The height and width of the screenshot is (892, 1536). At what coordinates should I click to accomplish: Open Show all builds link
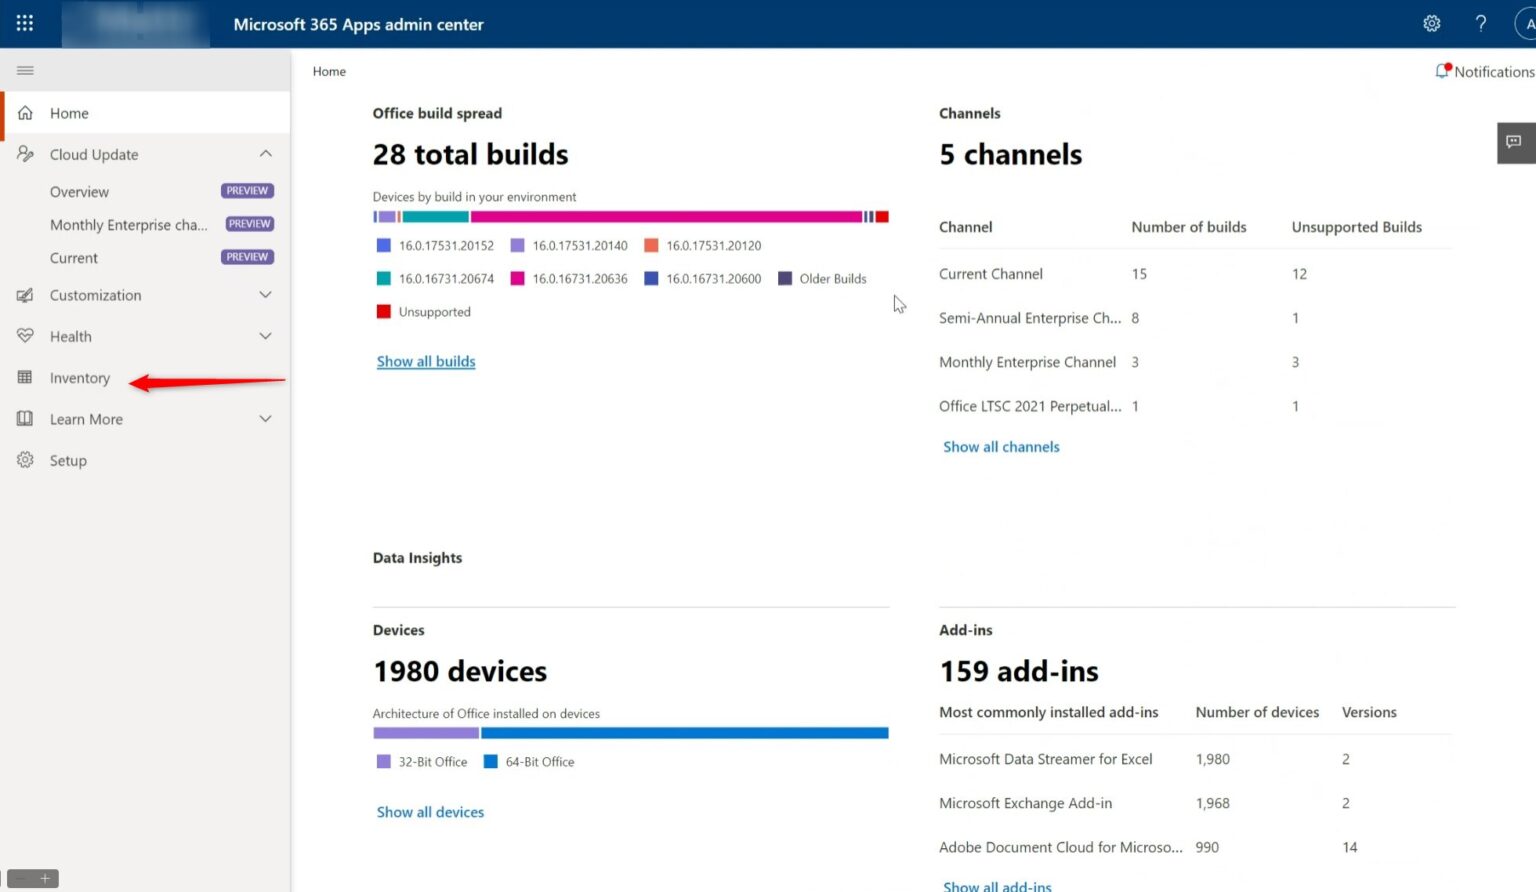(x=426, y=361)
